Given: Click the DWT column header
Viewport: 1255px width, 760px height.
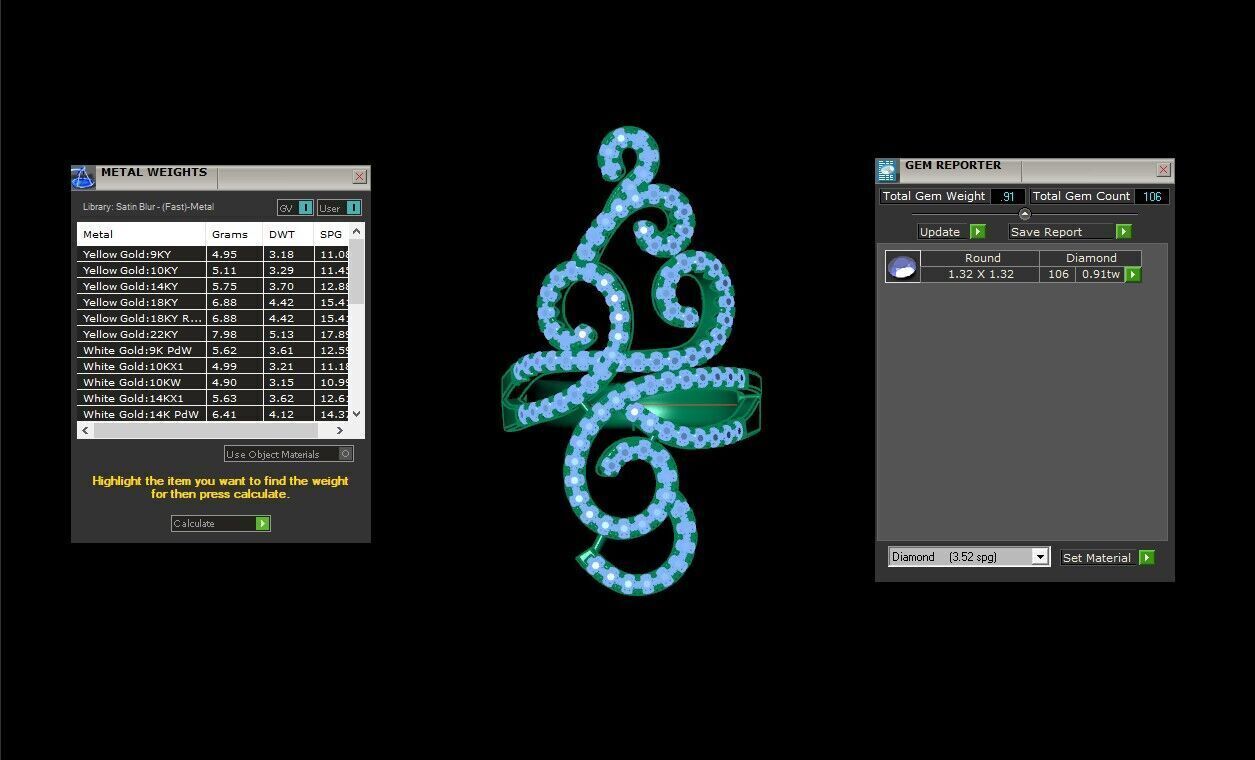Looking at the screenshot, I should pos(288,234).
